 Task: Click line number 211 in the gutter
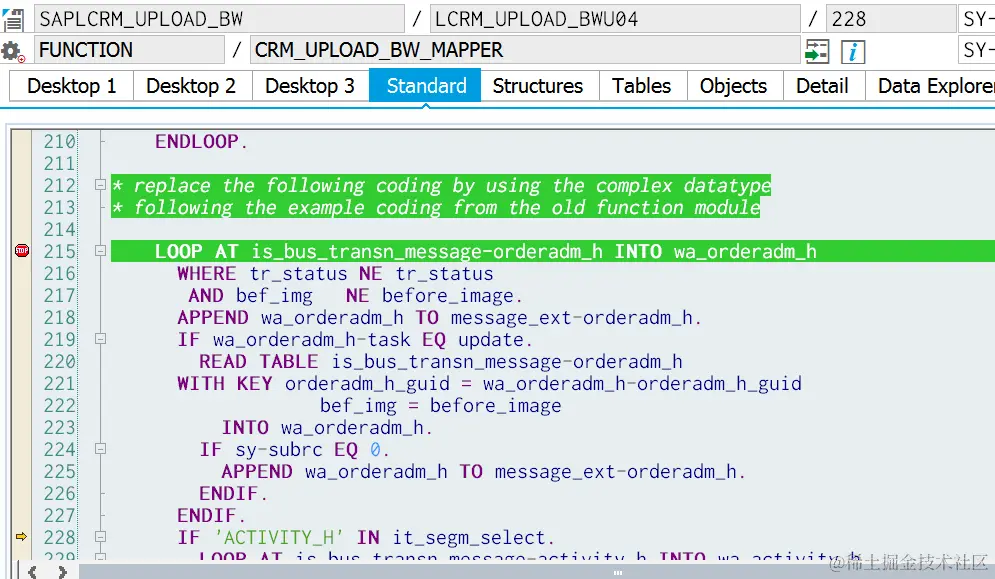coord(59,163)
